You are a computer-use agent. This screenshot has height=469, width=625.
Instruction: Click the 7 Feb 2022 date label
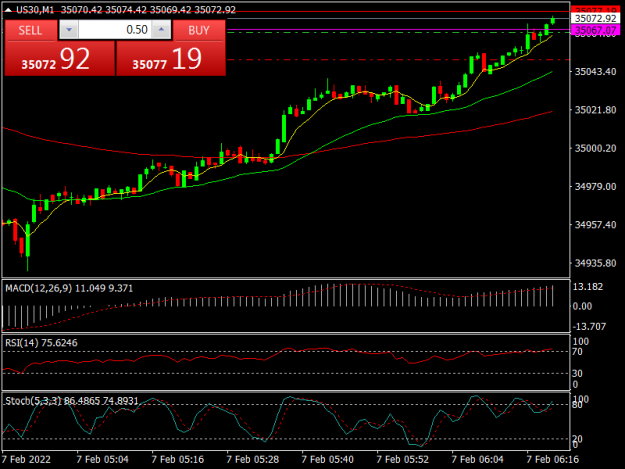pos(26,459)
